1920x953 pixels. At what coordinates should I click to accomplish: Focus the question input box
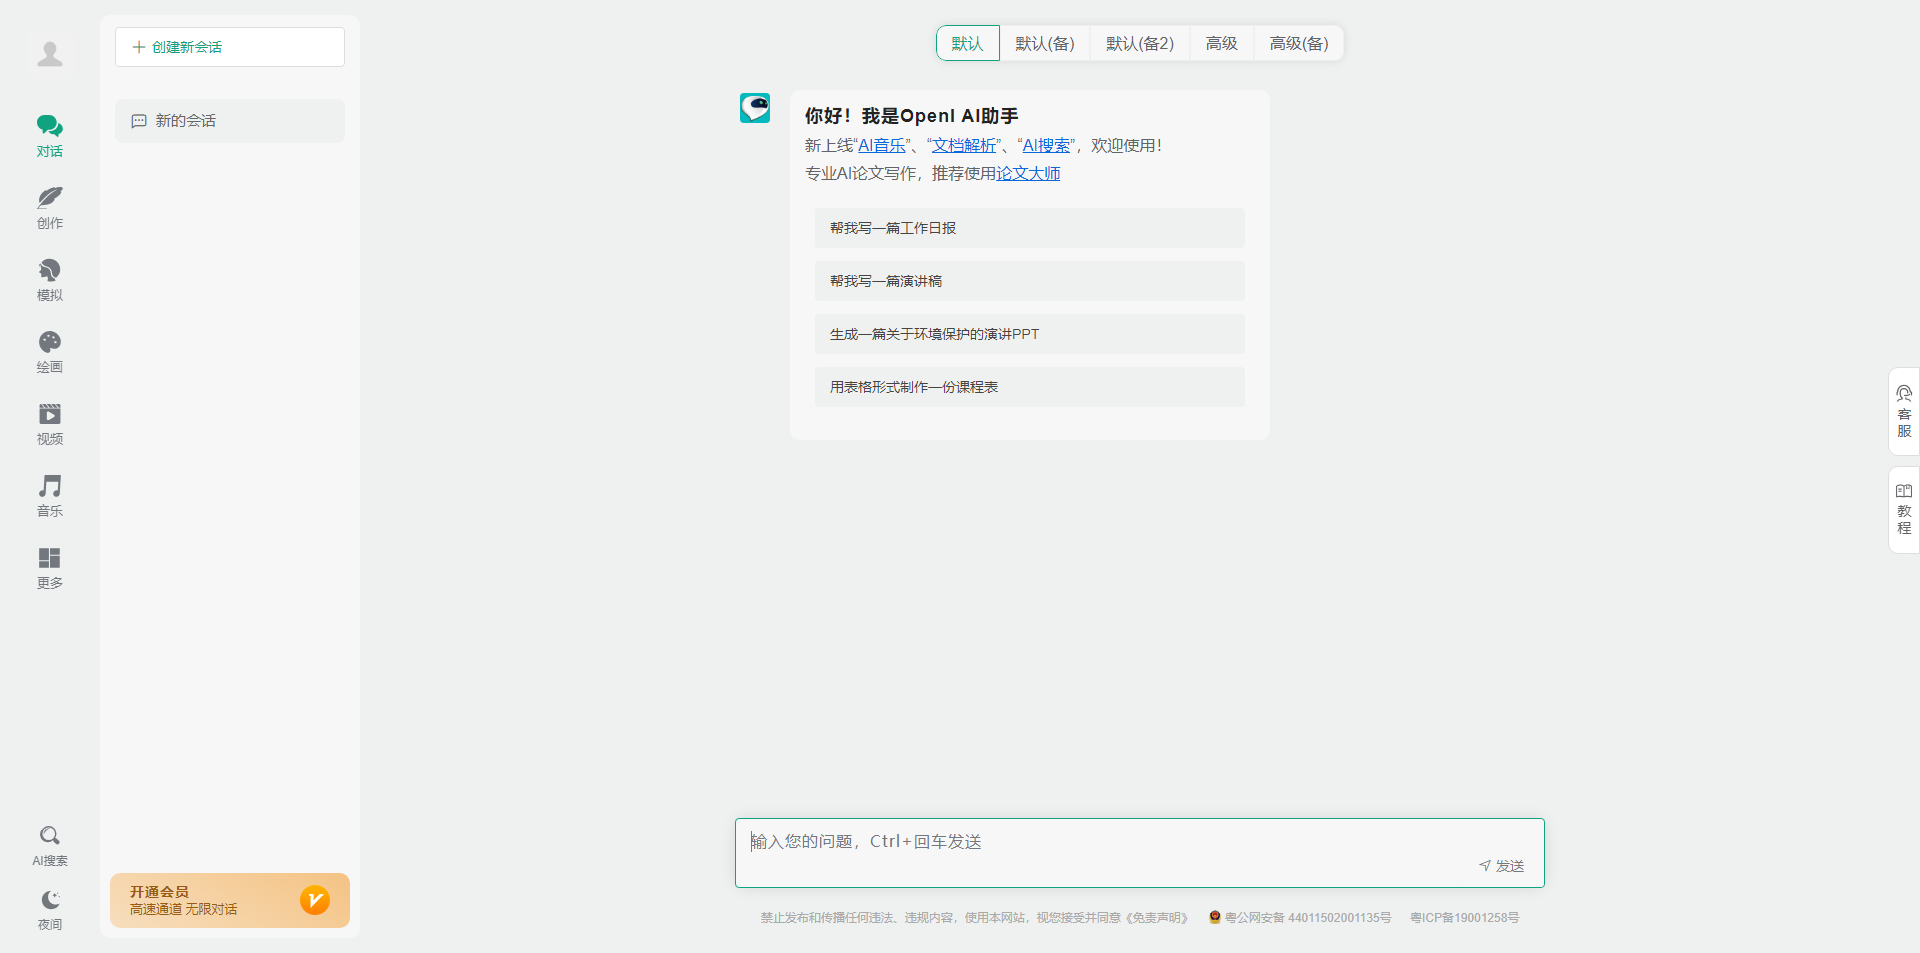[1140, 853]
